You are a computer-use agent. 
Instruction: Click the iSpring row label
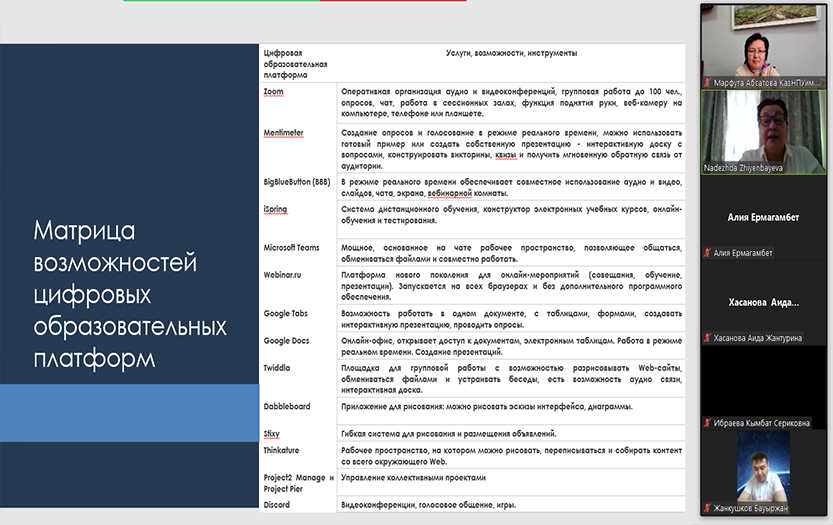pos(277,209)
